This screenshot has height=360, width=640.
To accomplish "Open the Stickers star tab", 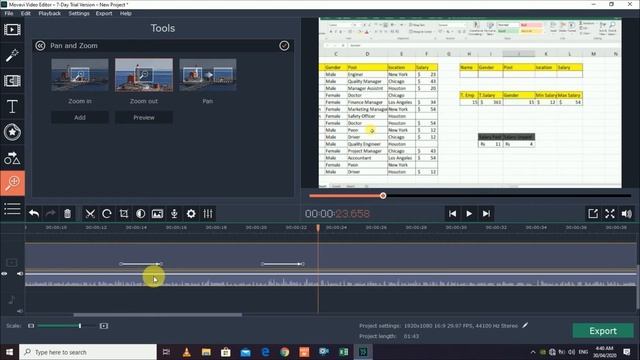I will pos(12,132).
